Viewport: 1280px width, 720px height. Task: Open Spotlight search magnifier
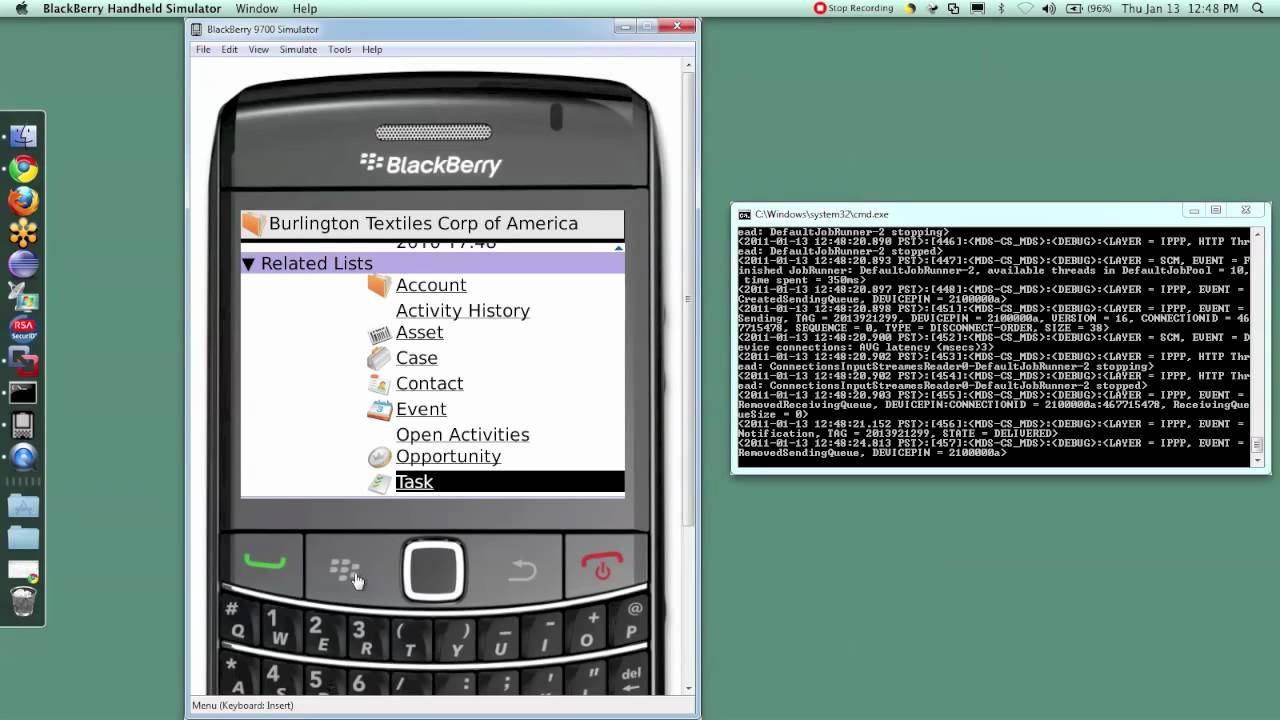[1258, 9]
